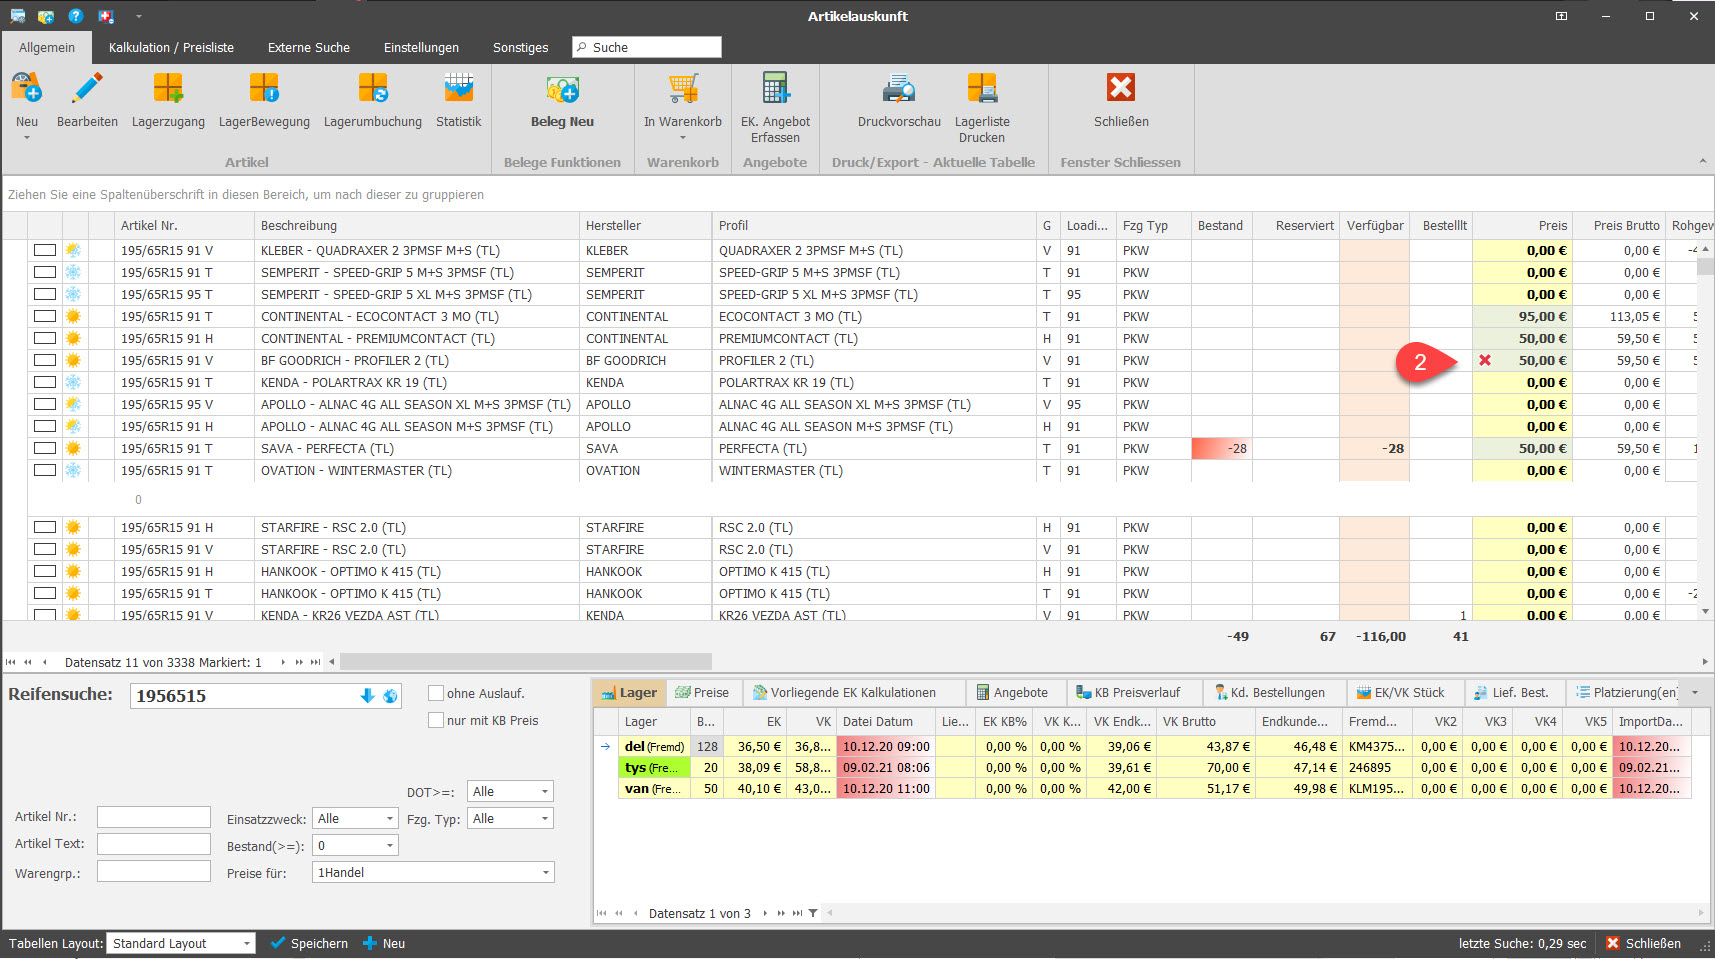Click the season icon in the KLEBER QUADRAXER row
Viewport: 1715px width, 959px height.
[x=73, y=250]
